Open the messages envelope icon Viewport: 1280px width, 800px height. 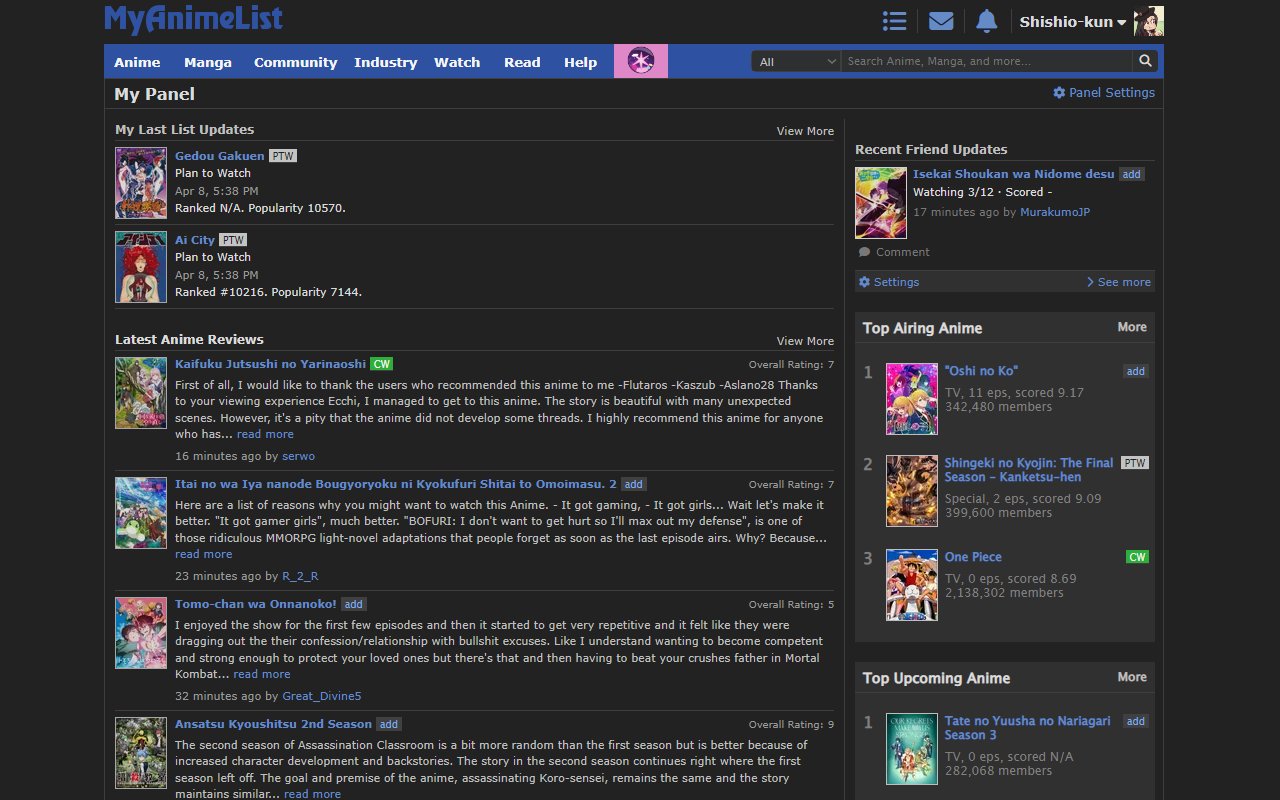point(940,20)
